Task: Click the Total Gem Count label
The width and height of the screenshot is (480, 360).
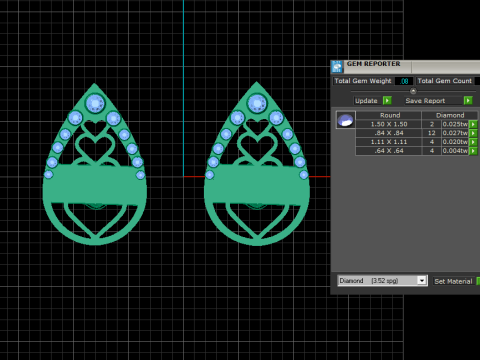Action: (x=444, y=81)
